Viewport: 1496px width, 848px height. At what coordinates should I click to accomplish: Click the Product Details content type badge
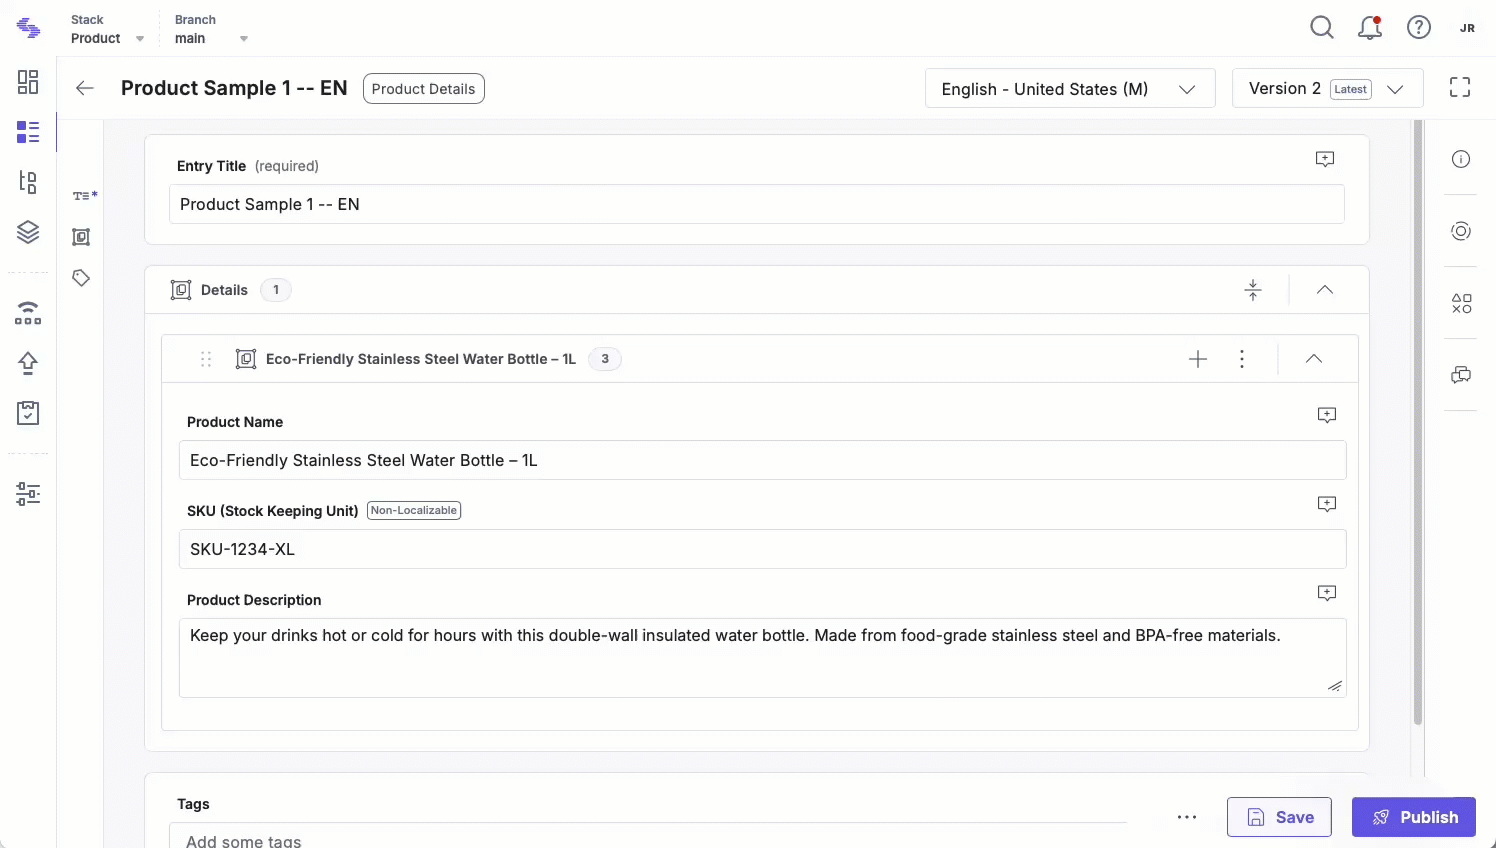(x=424, y=89)
